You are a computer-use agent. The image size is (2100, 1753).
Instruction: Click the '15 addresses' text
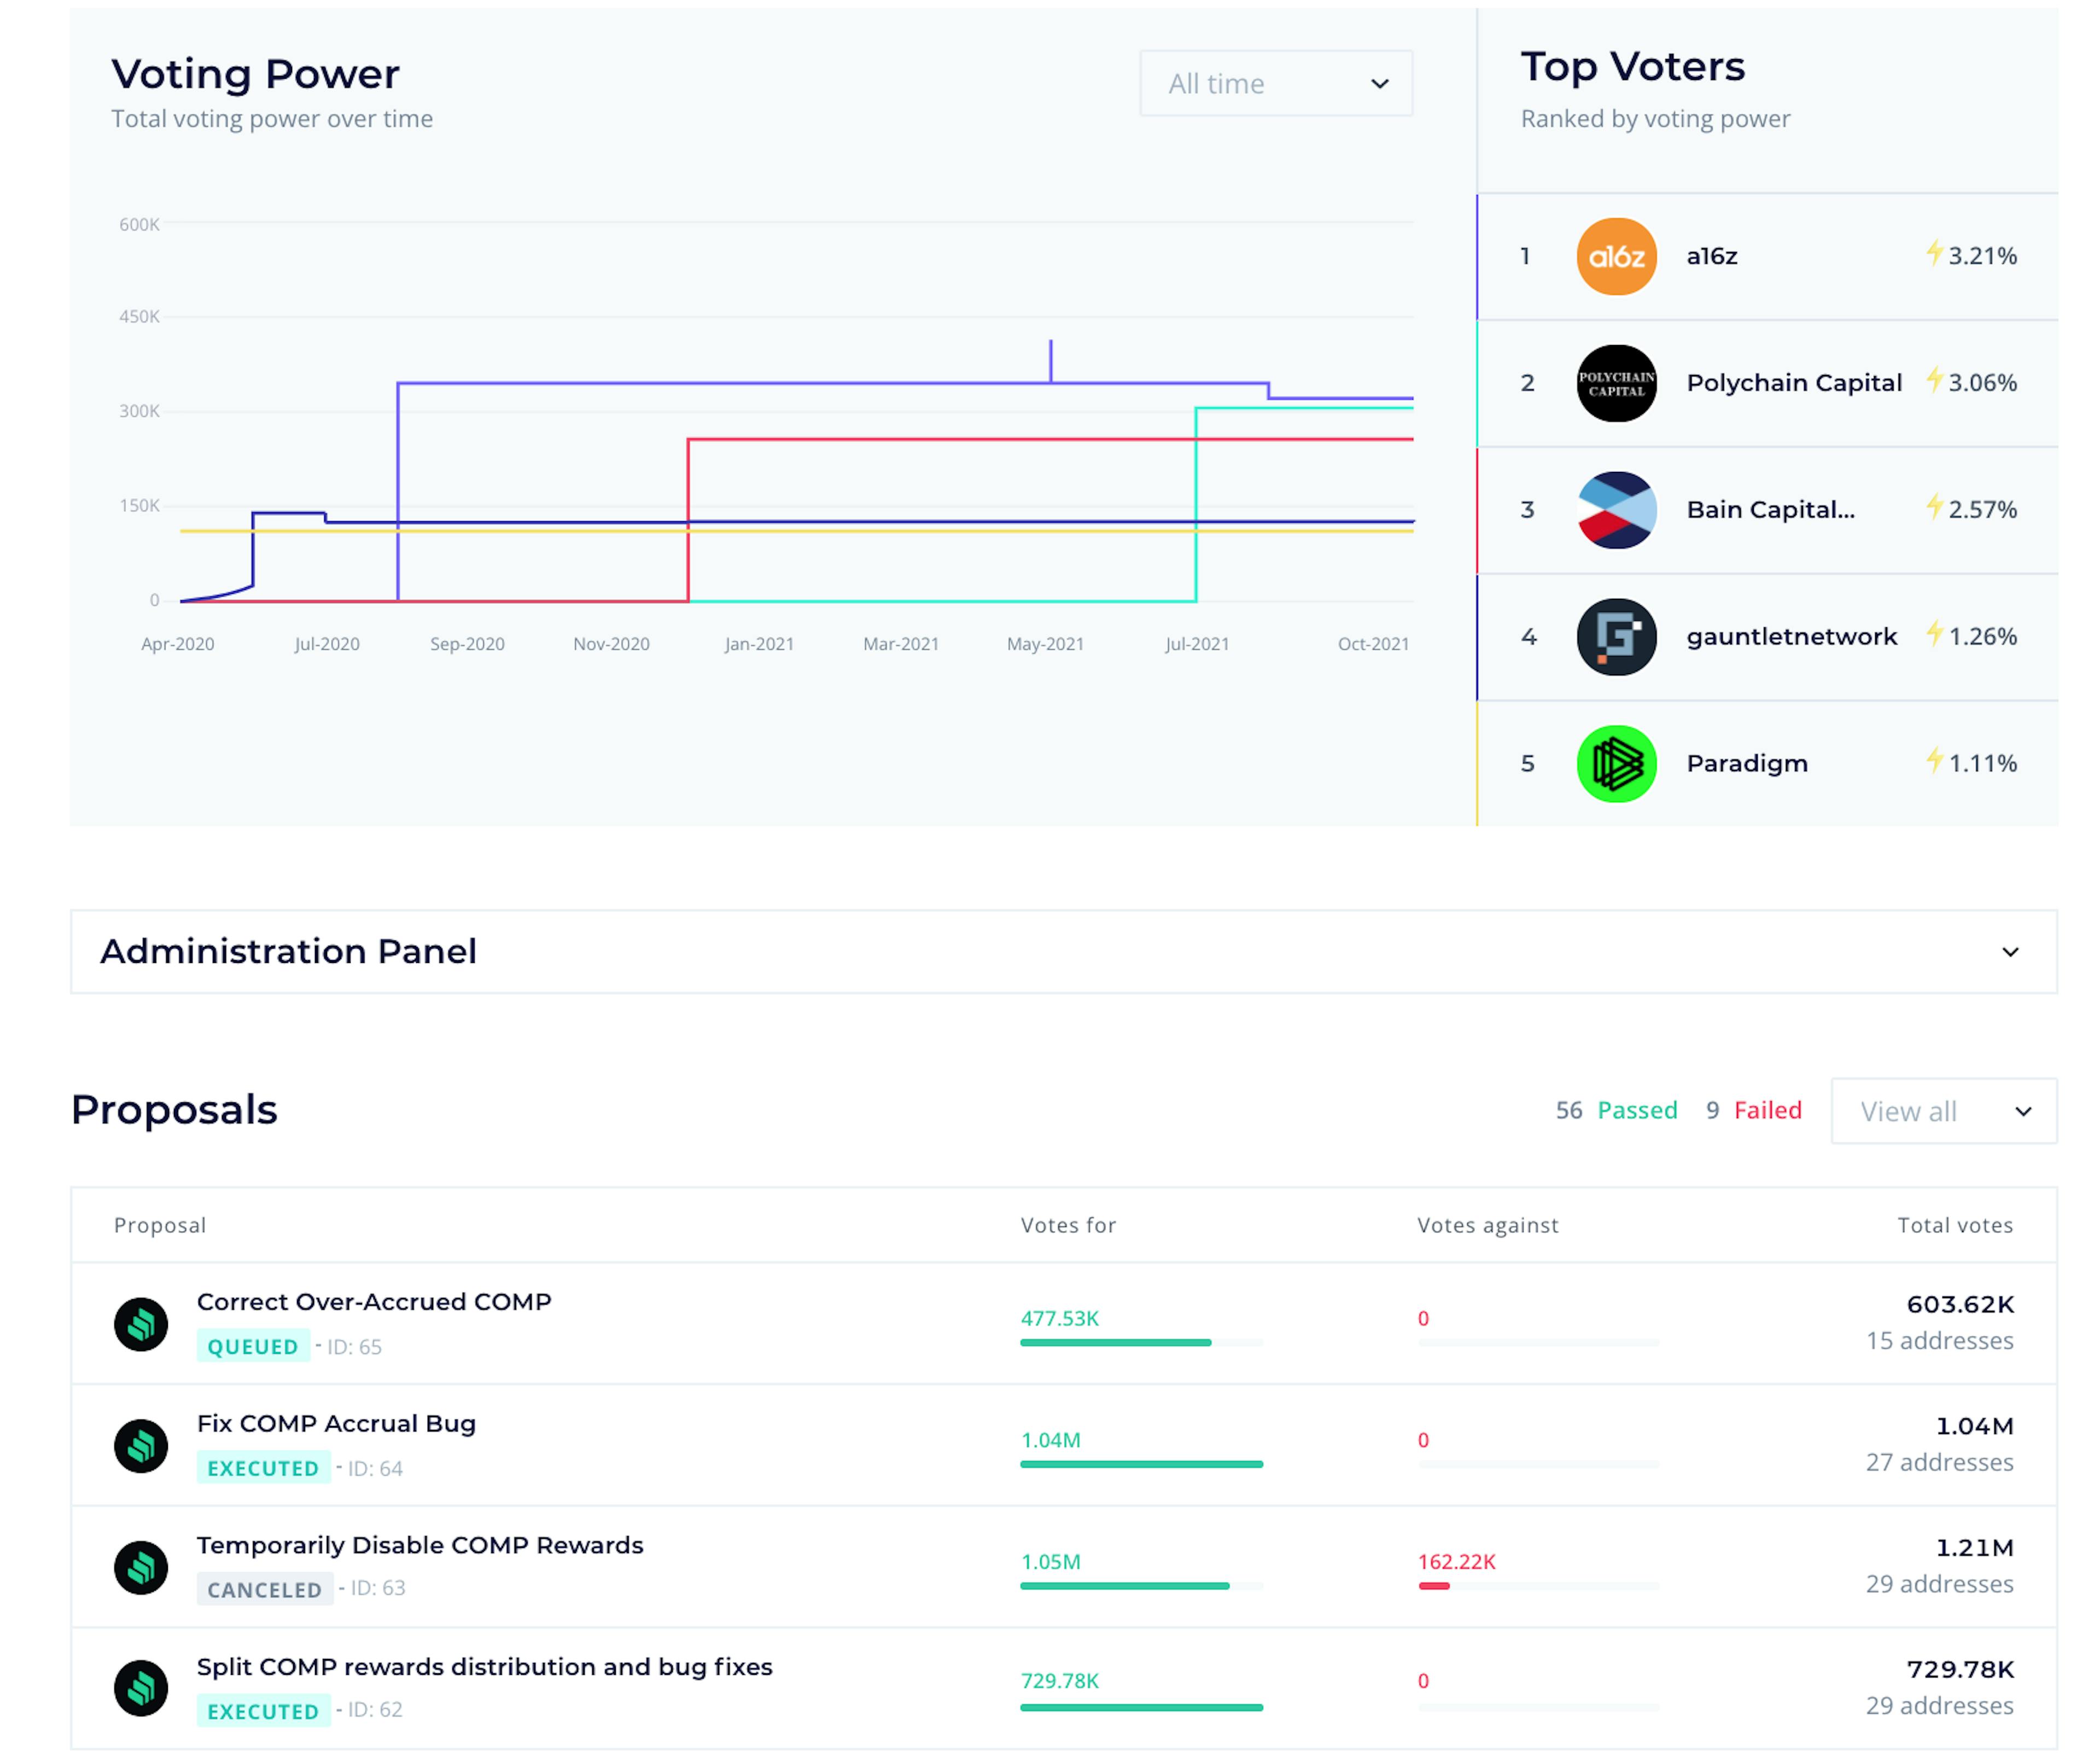[x=1940, y=1341]
